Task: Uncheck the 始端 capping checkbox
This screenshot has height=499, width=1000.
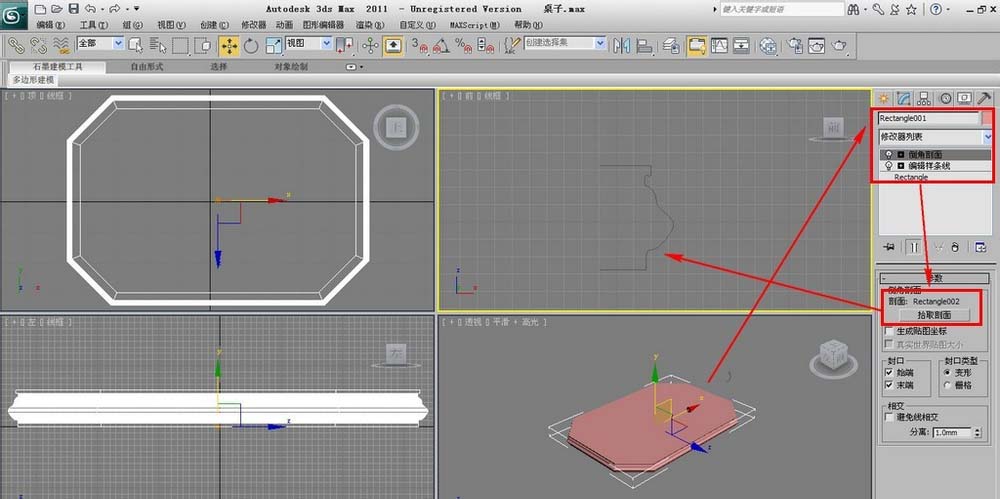Action: 889,372
